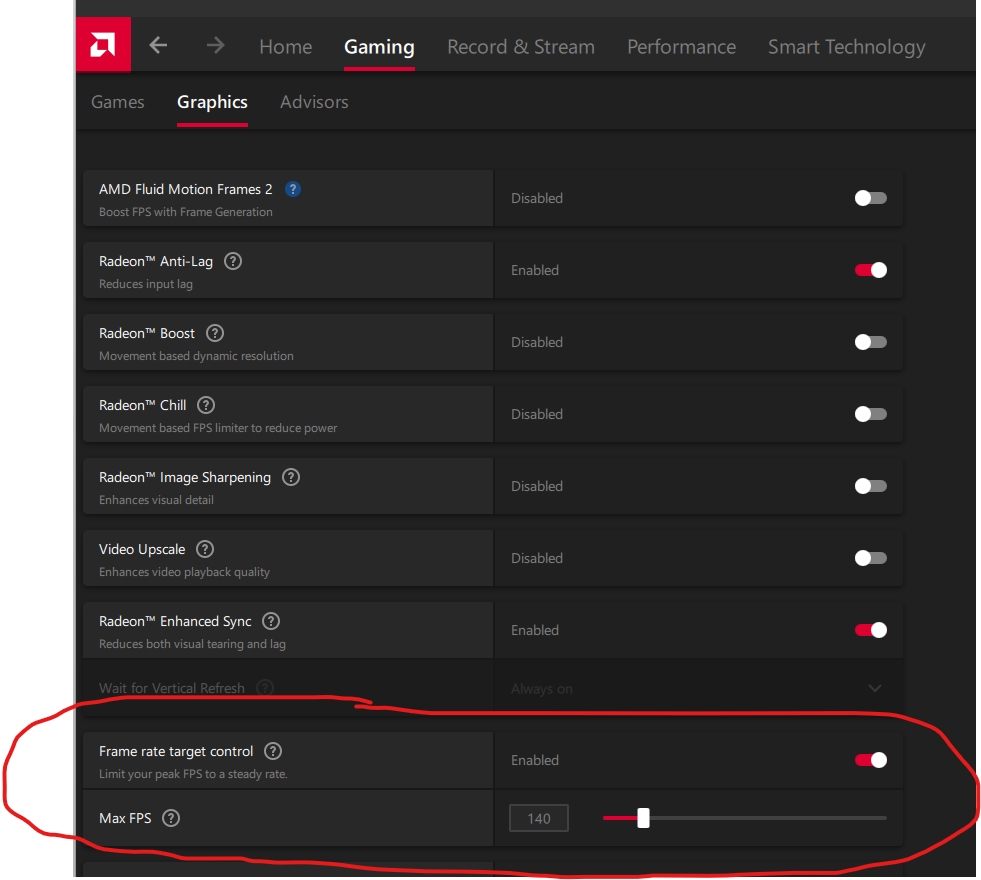Click the 'Reduces input lag' description

pyautogui.click(x=146, y=284)
